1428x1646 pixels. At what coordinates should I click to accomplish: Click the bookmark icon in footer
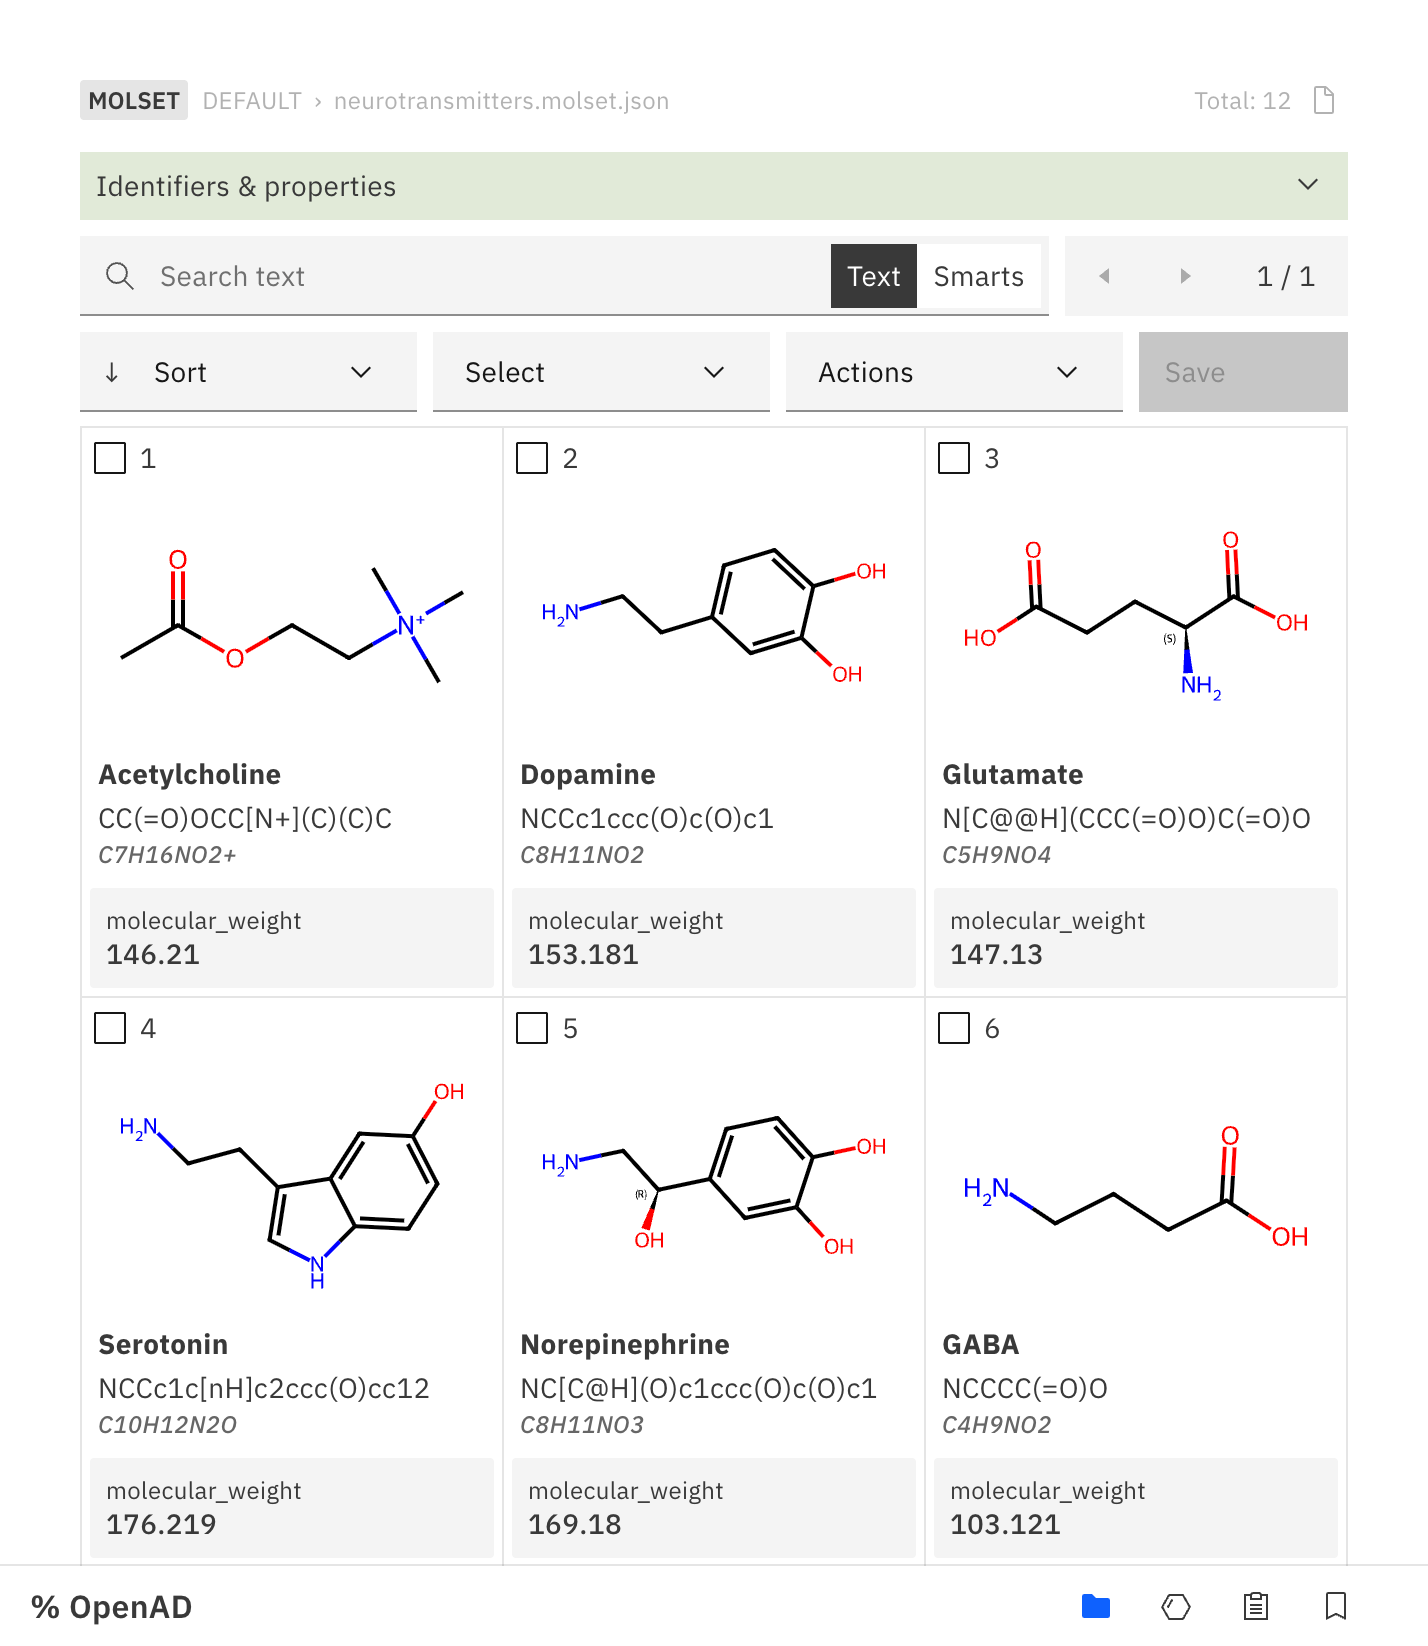coord(1336,1606)
